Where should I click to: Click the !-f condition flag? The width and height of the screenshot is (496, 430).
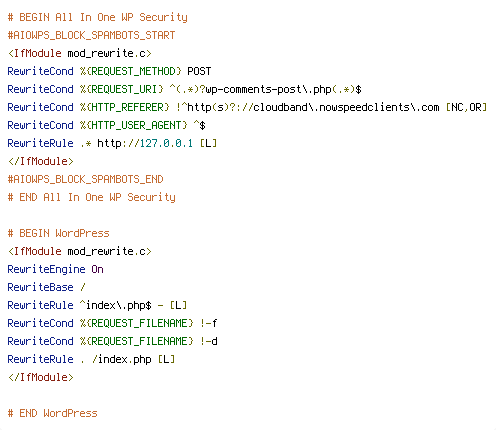pyautogui.click(x=208, y=323)
